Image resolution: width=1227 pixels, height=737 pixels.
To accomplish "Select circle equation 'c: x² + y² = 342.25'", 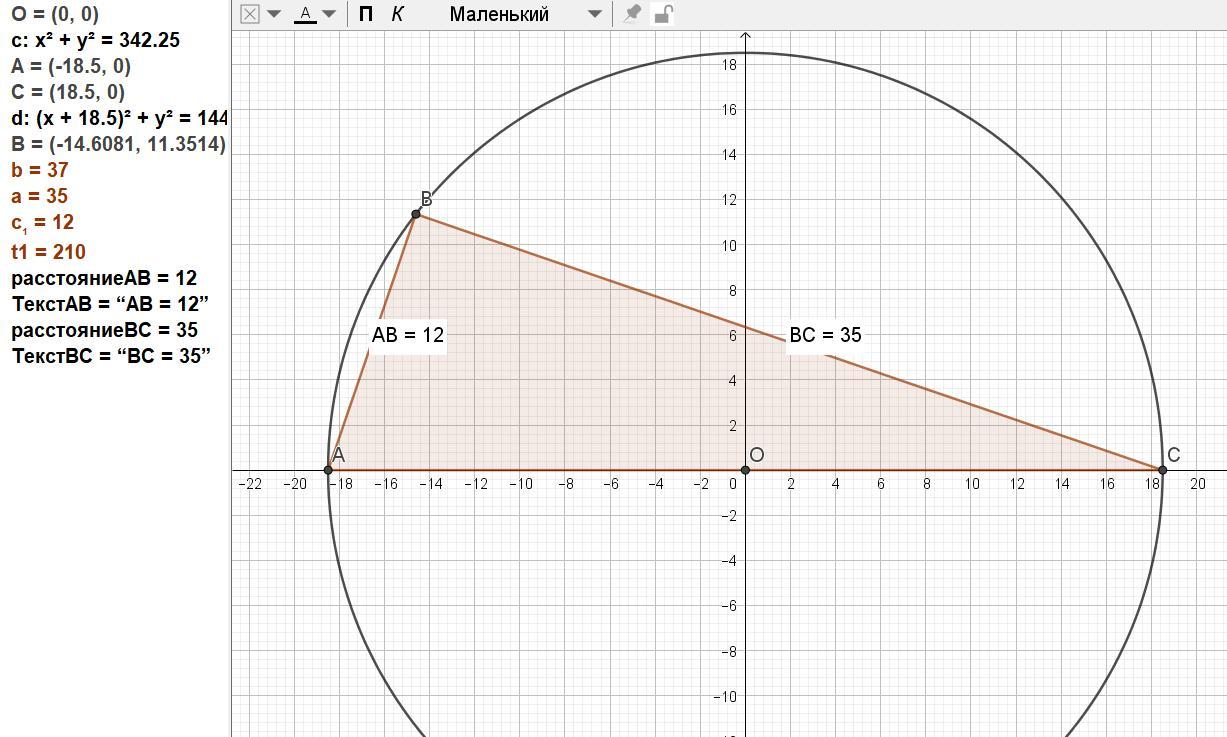I will (x=96, y=40).
